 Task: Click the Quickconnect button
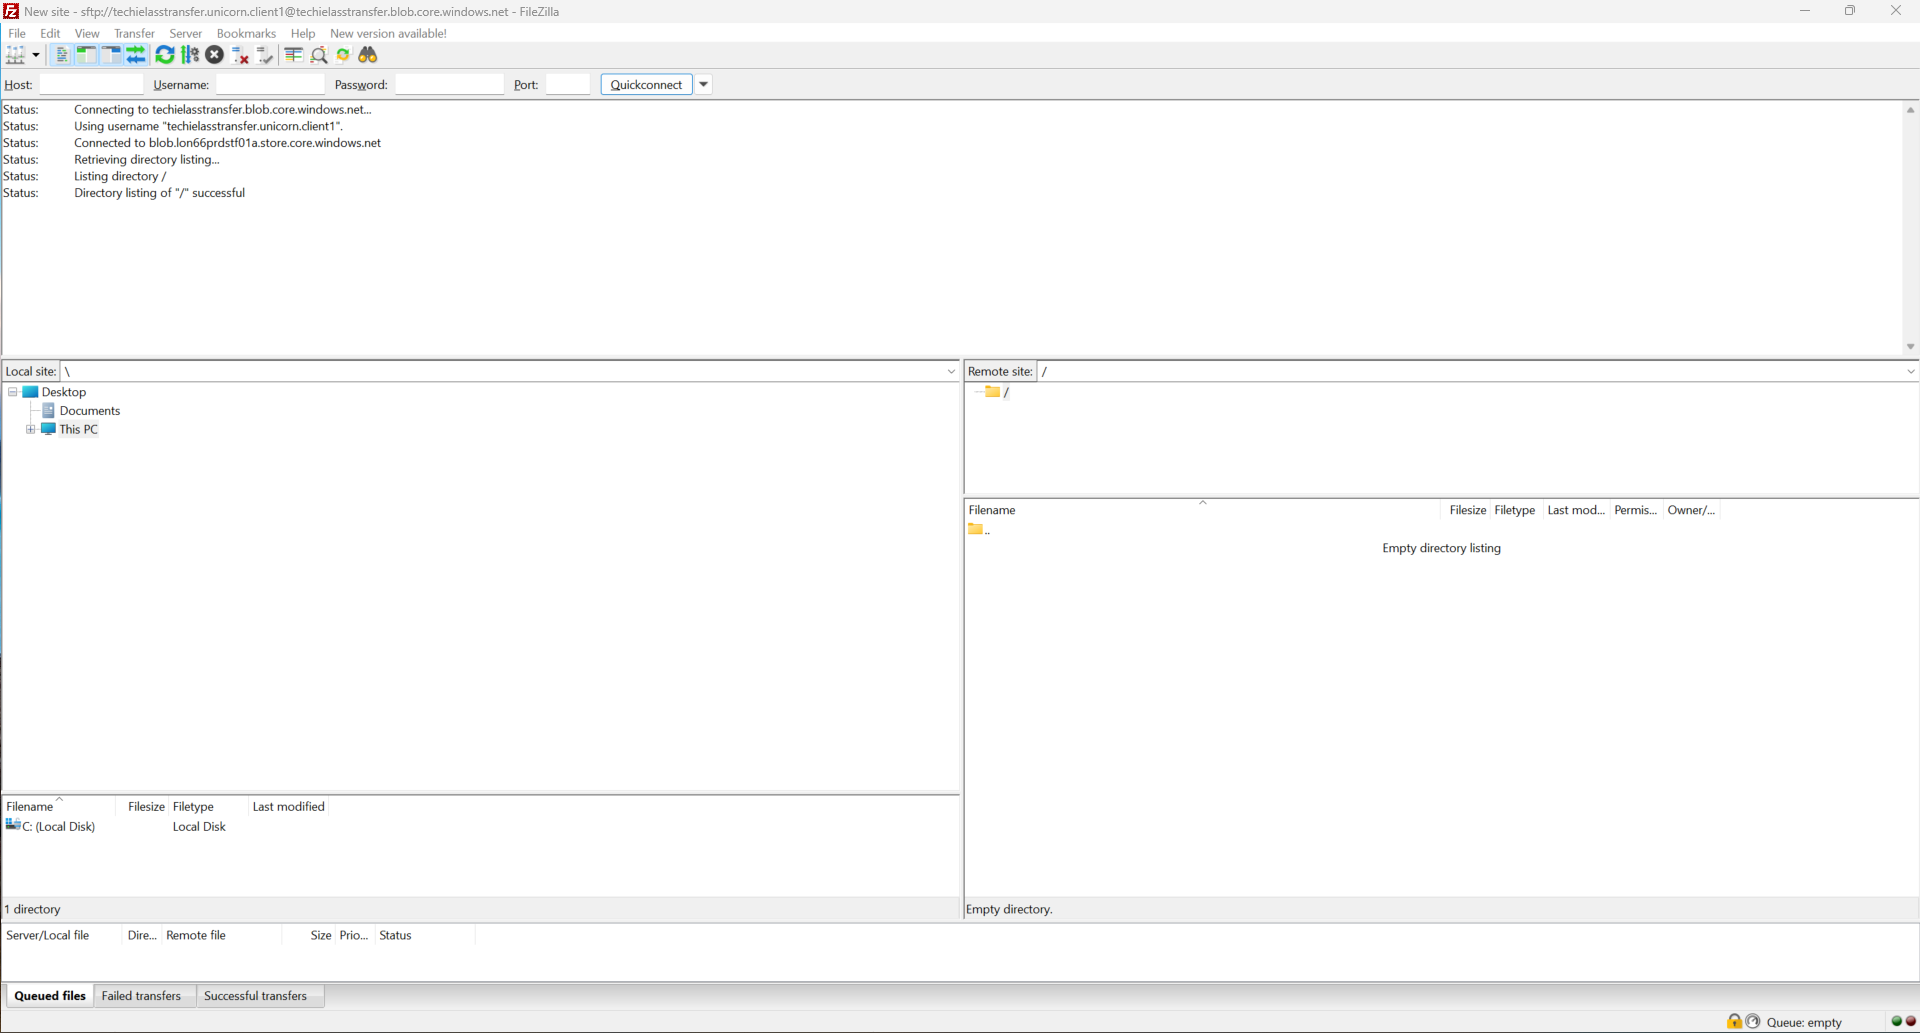646,85
